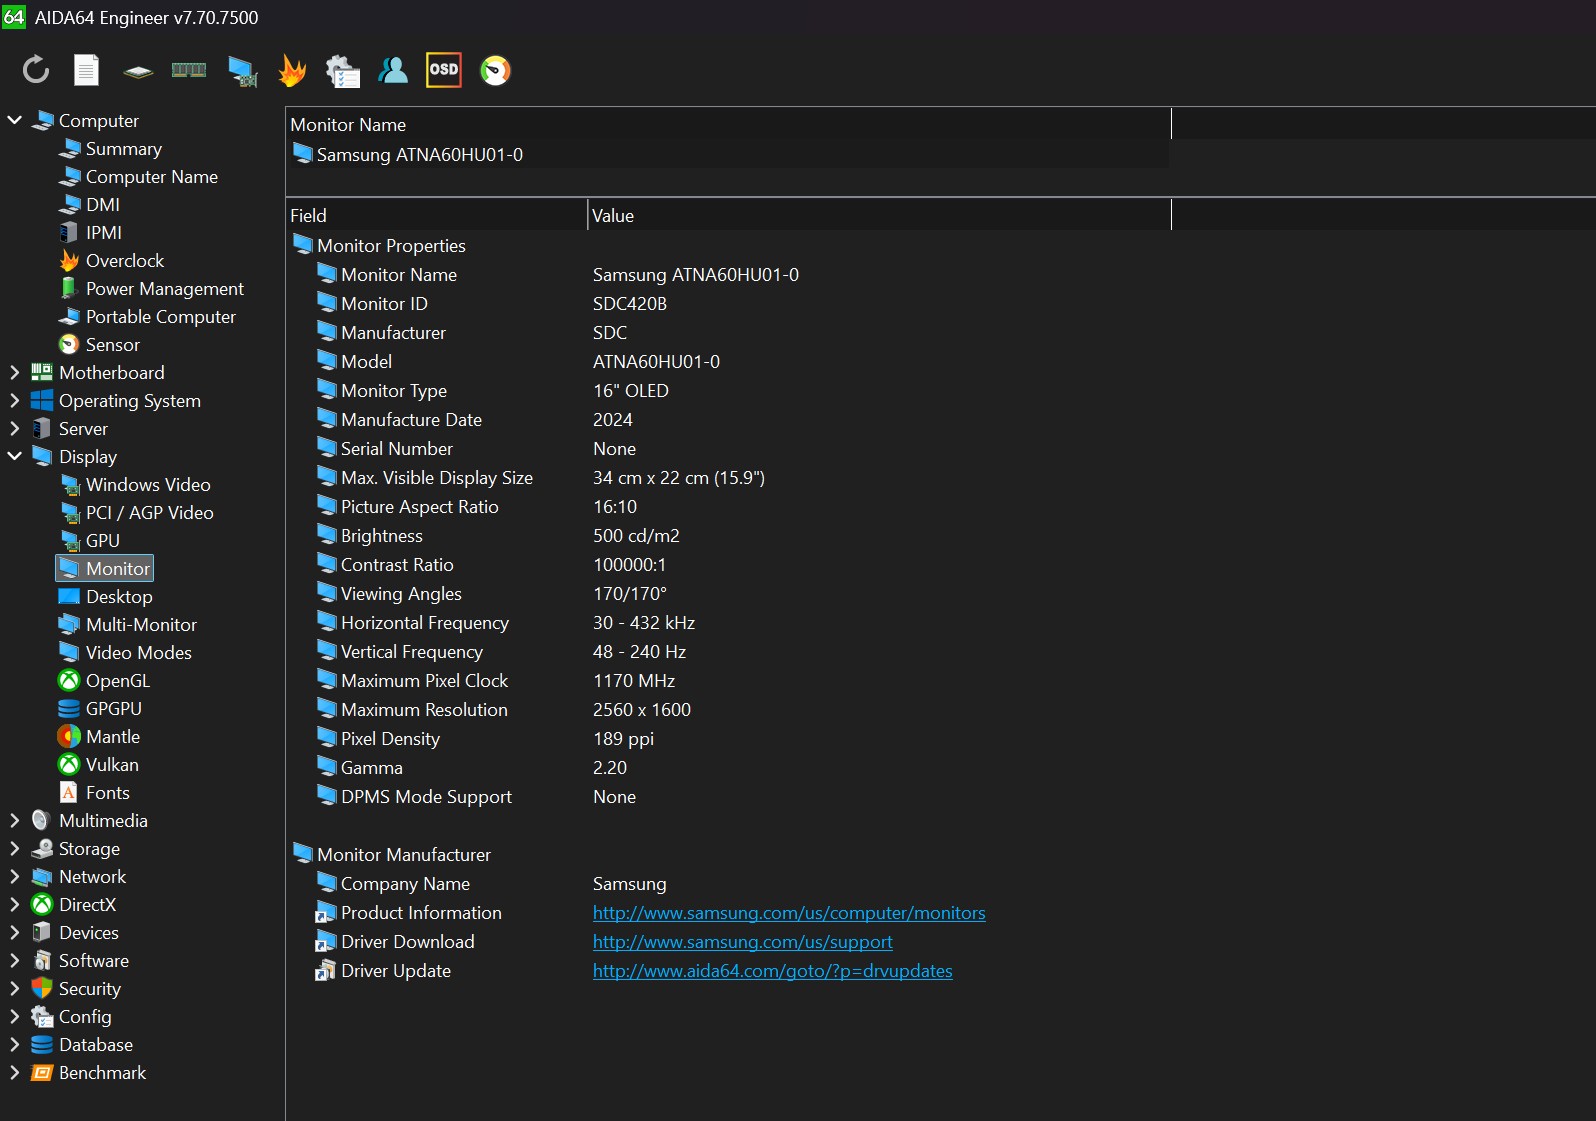Screen dimensions: 1596x1121
Task: Select the Maximum Resolution row
Action: pos(424,710)
